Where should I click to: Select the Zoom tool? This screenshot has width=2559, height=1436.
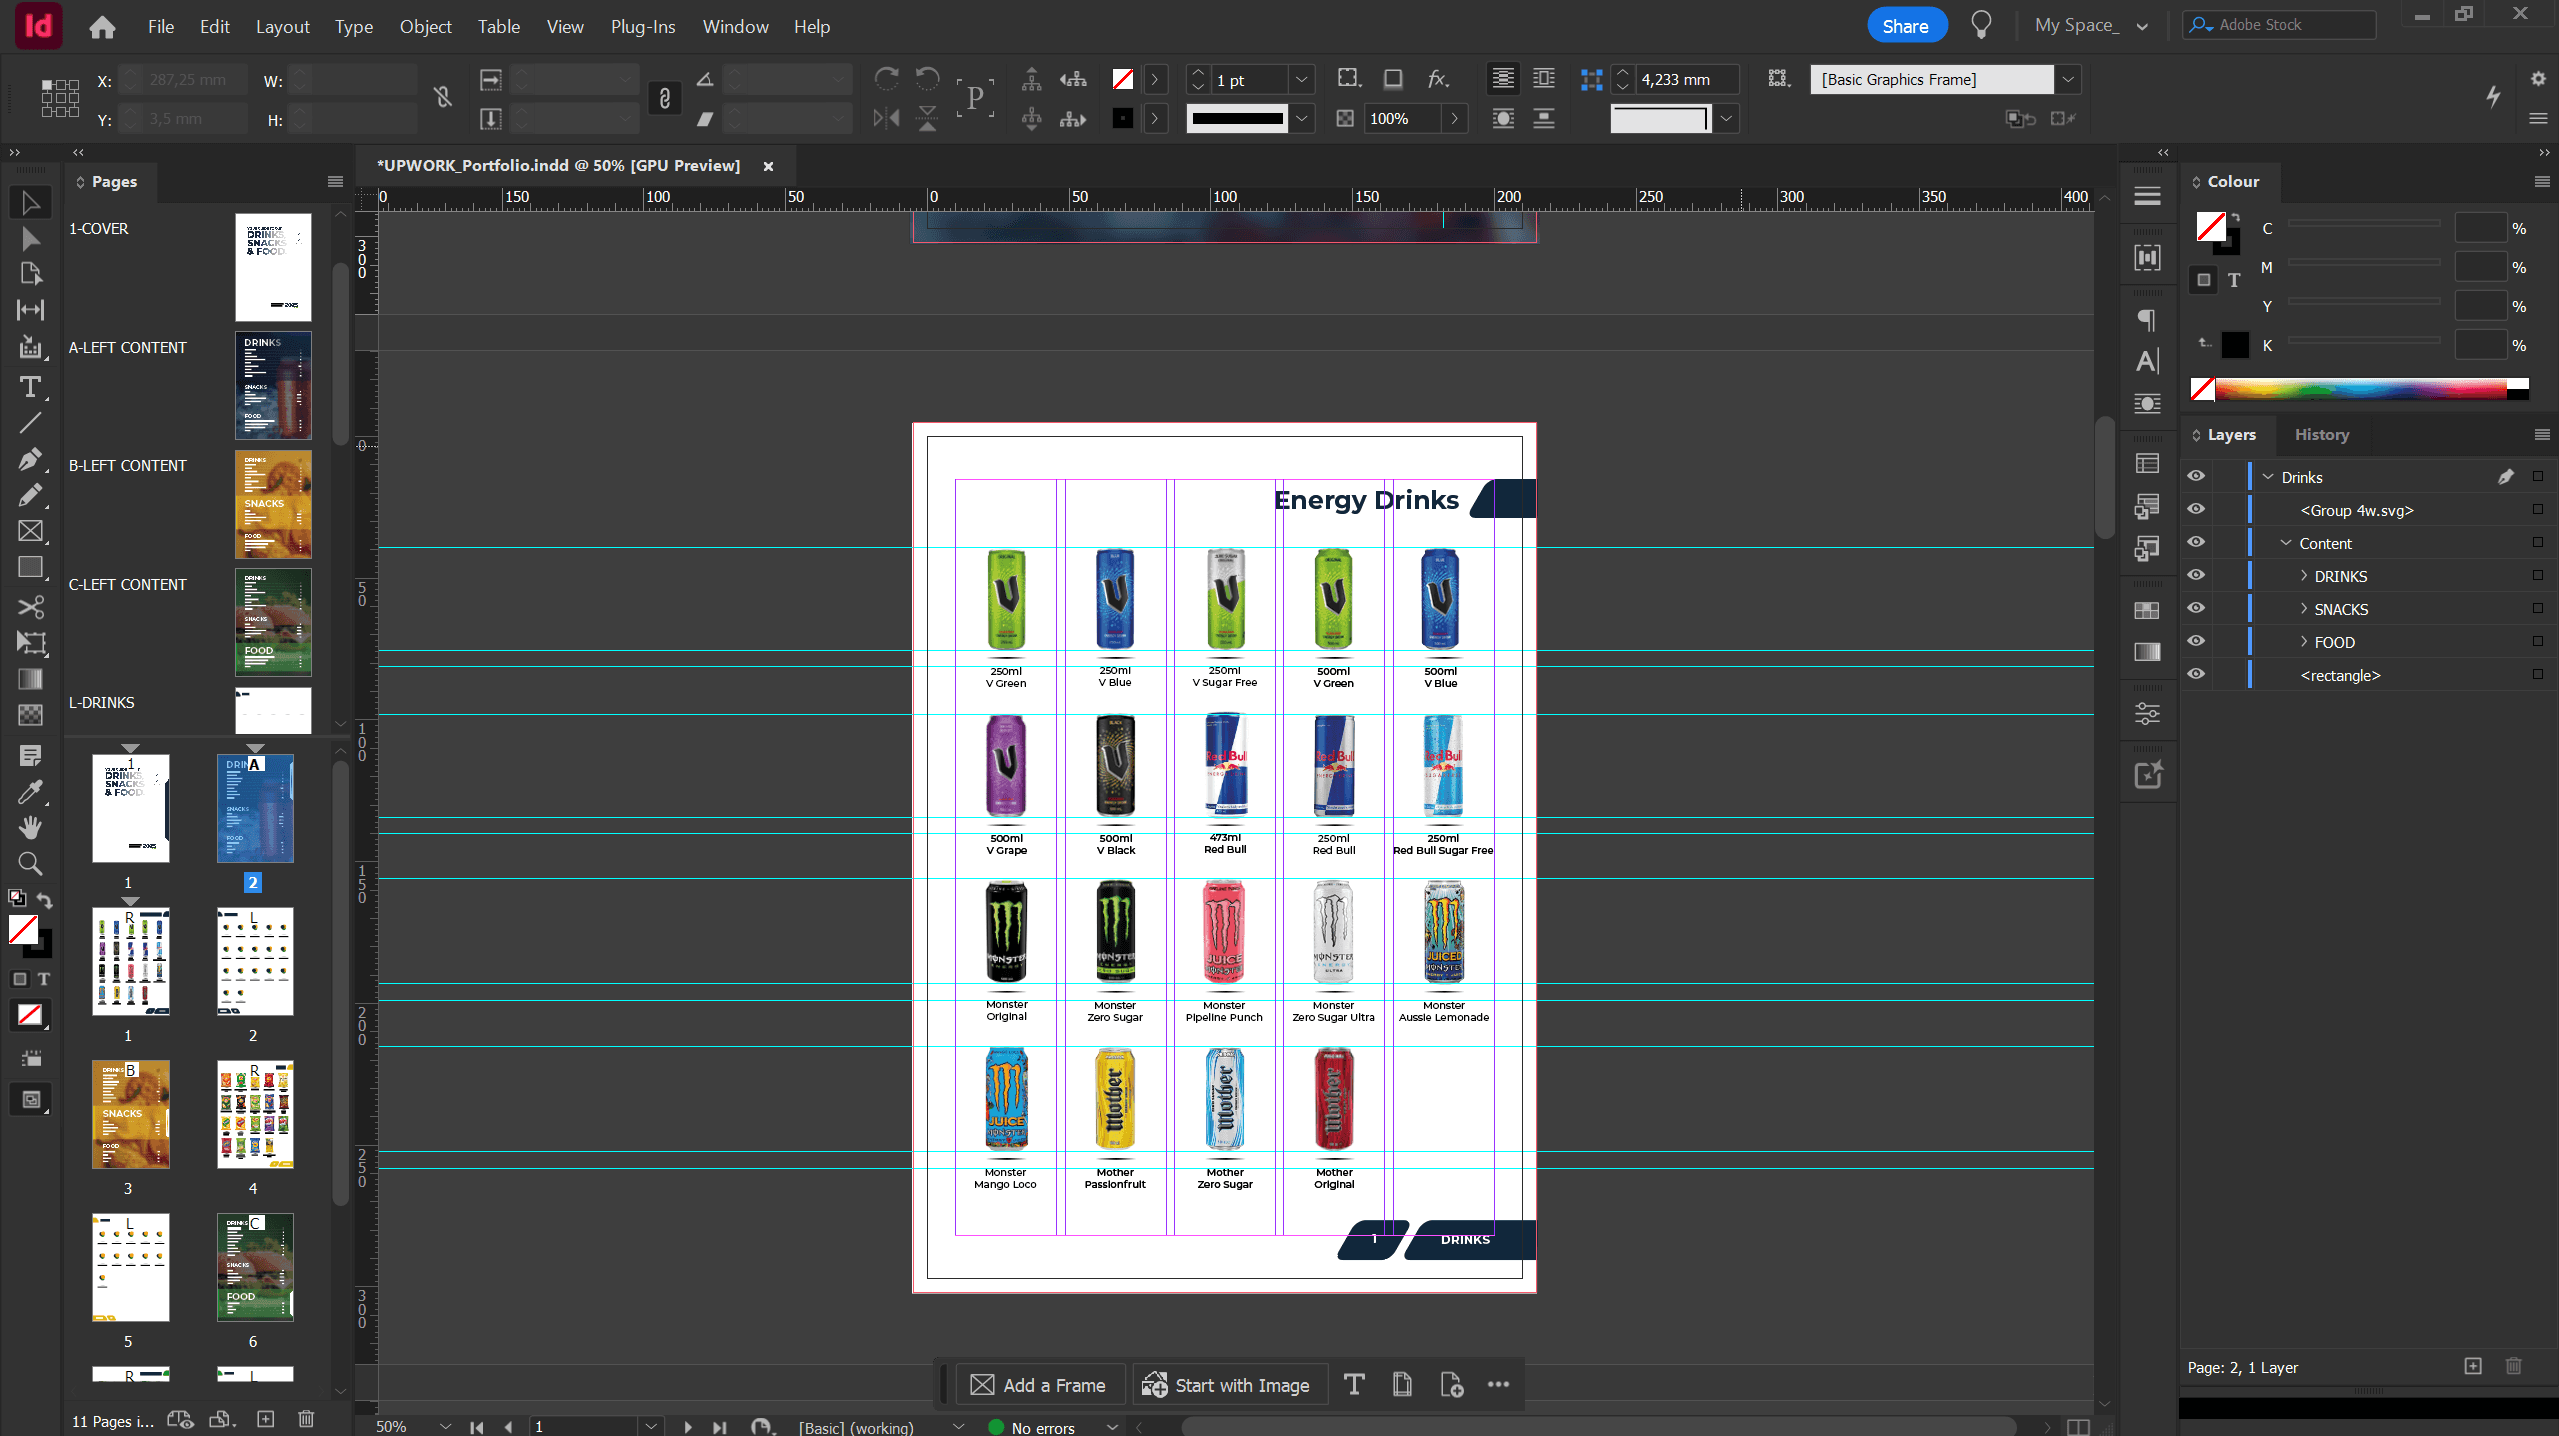[30, 863]
